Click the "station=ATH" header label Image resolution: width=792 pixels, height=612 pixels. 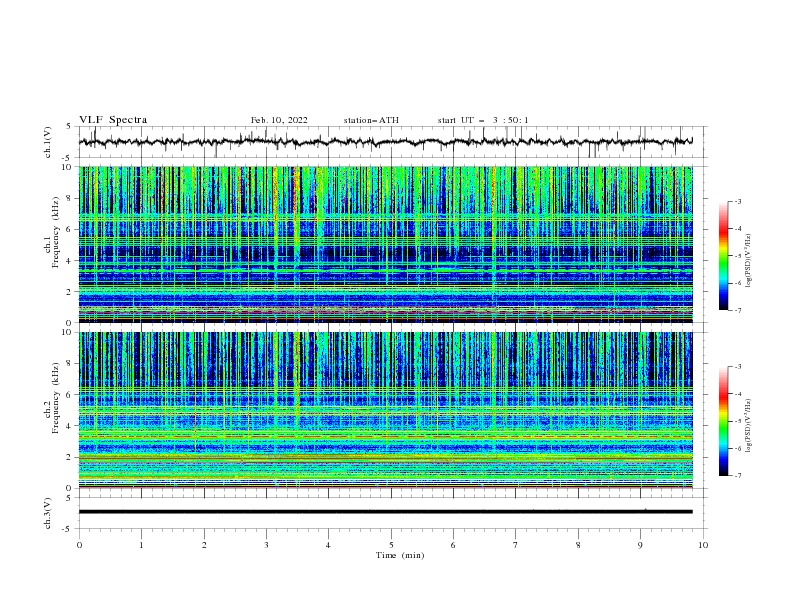371,120
